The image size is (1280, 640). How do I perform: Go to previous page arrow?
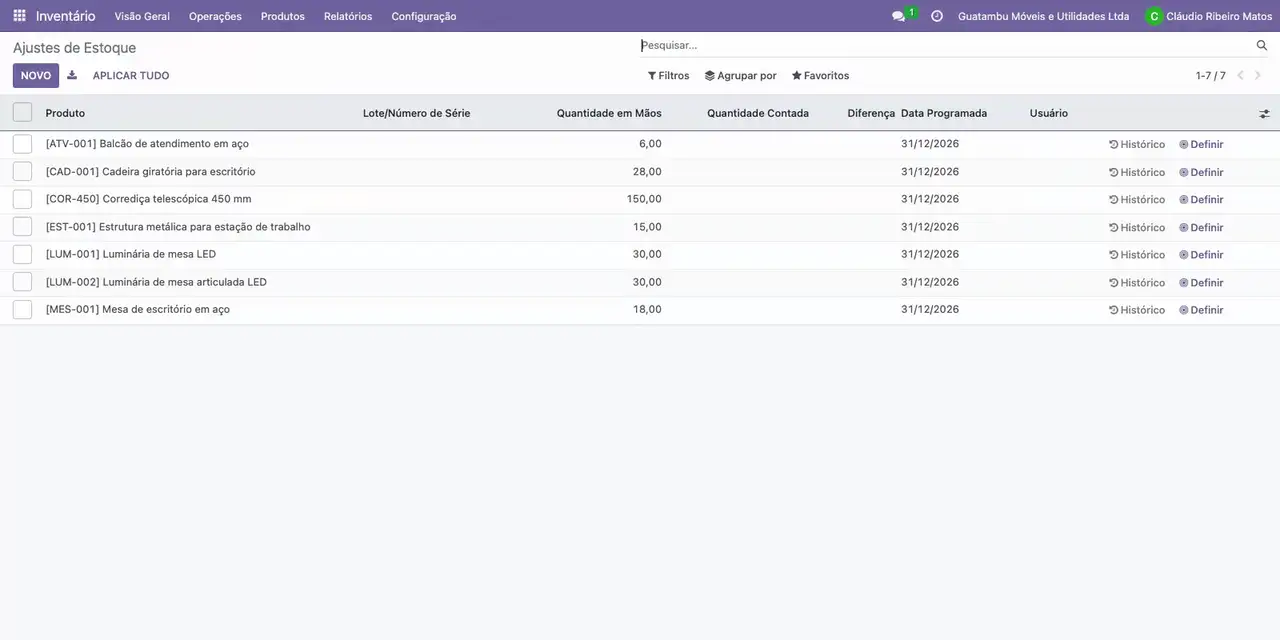pos(1240,75)
